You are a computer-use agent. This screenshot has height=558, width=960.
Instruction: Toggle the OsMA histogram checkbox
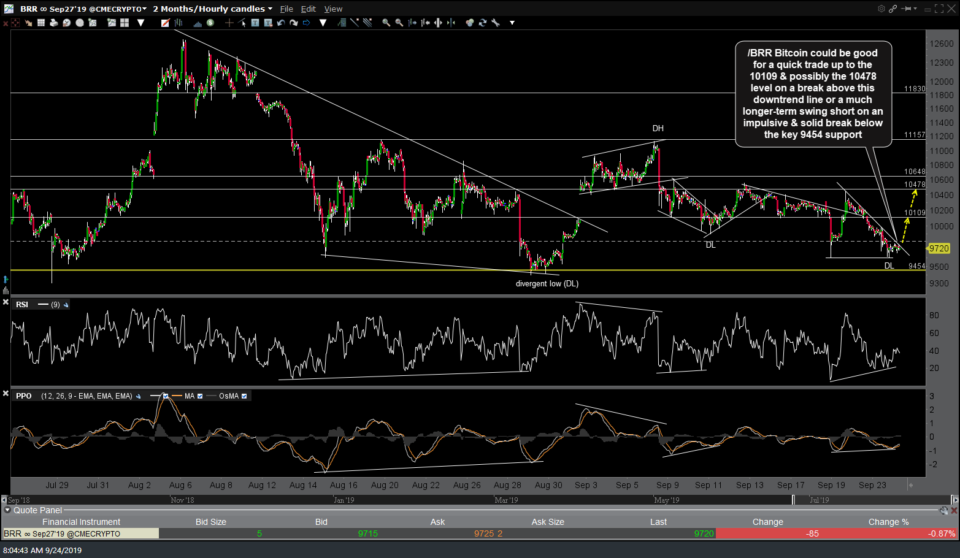click(245, 395)
